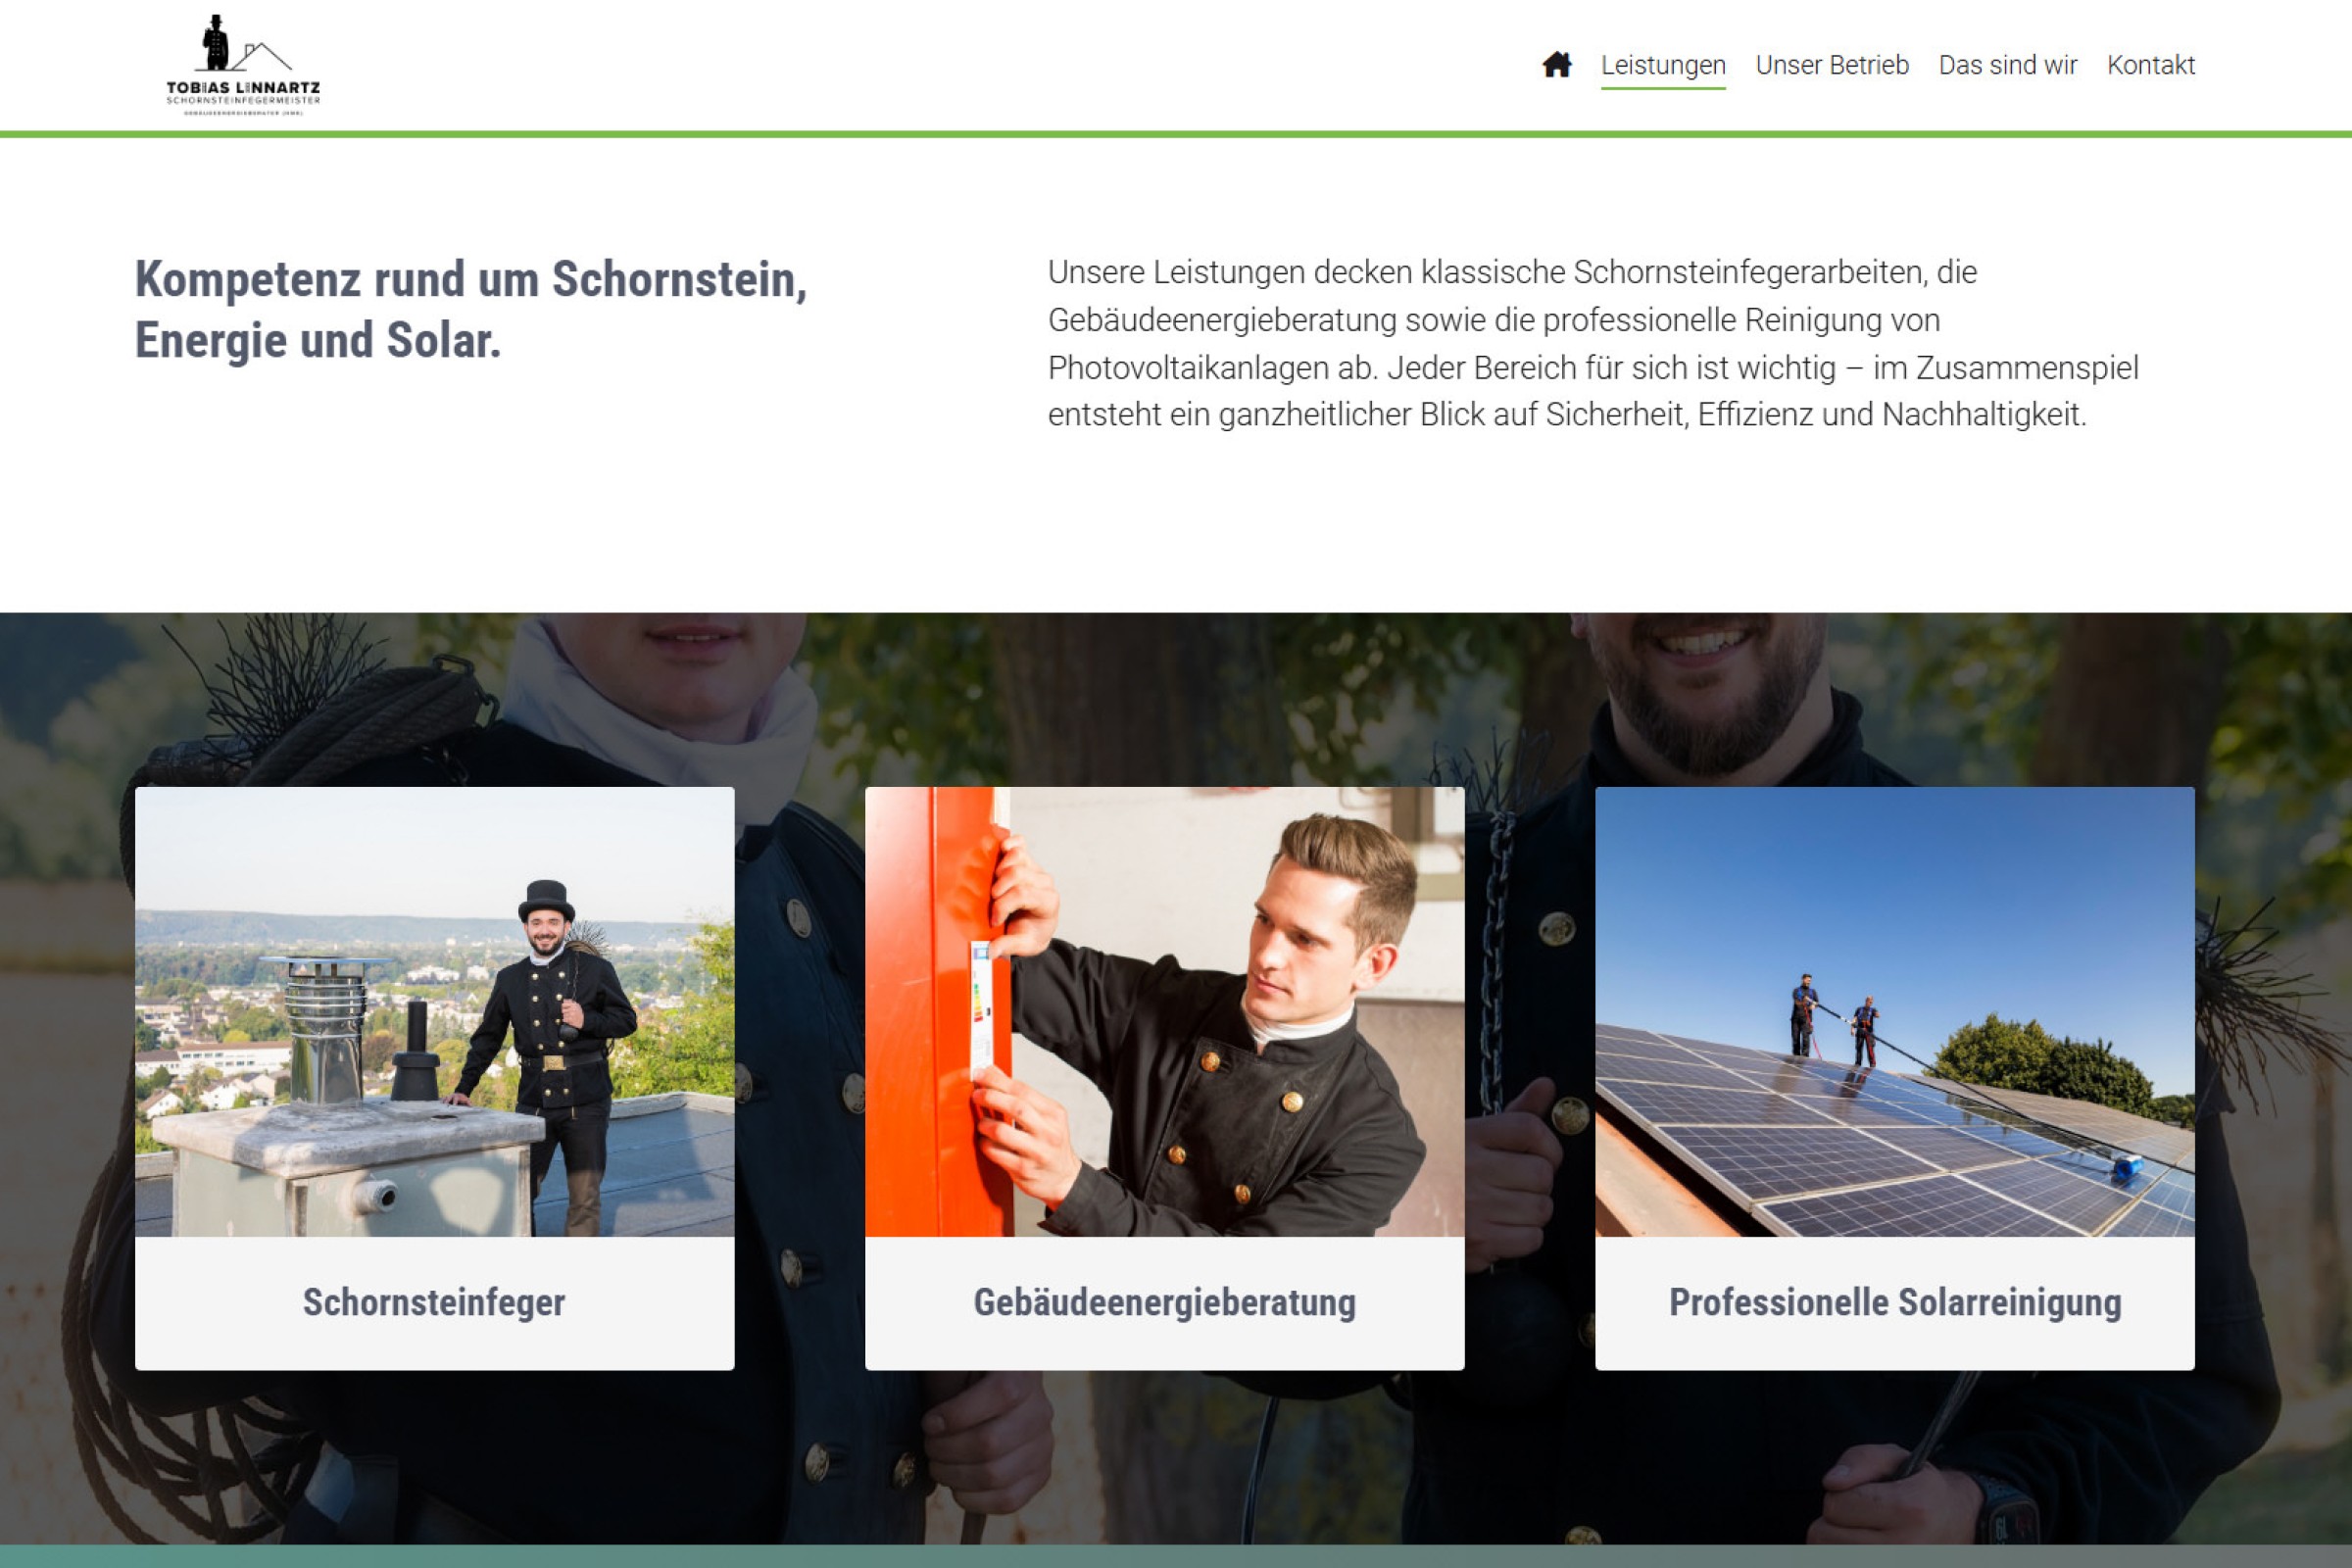2352x1568 pixels.
Task: Click the house outline in logo
Action: [x=263, y=56]
